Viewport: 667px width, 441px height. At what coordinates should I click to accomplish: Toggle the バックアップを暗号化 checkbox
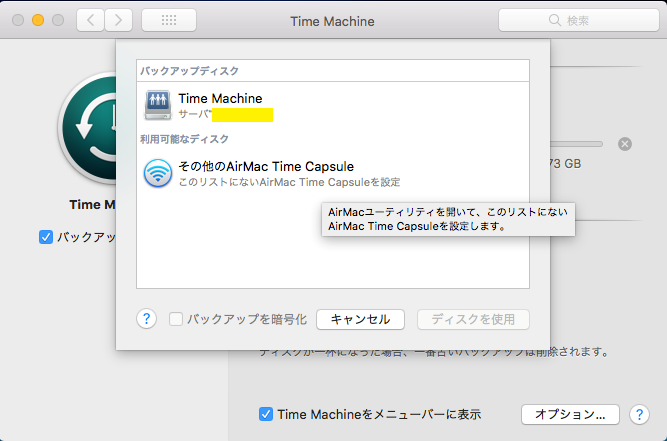[x=176, y=320]
